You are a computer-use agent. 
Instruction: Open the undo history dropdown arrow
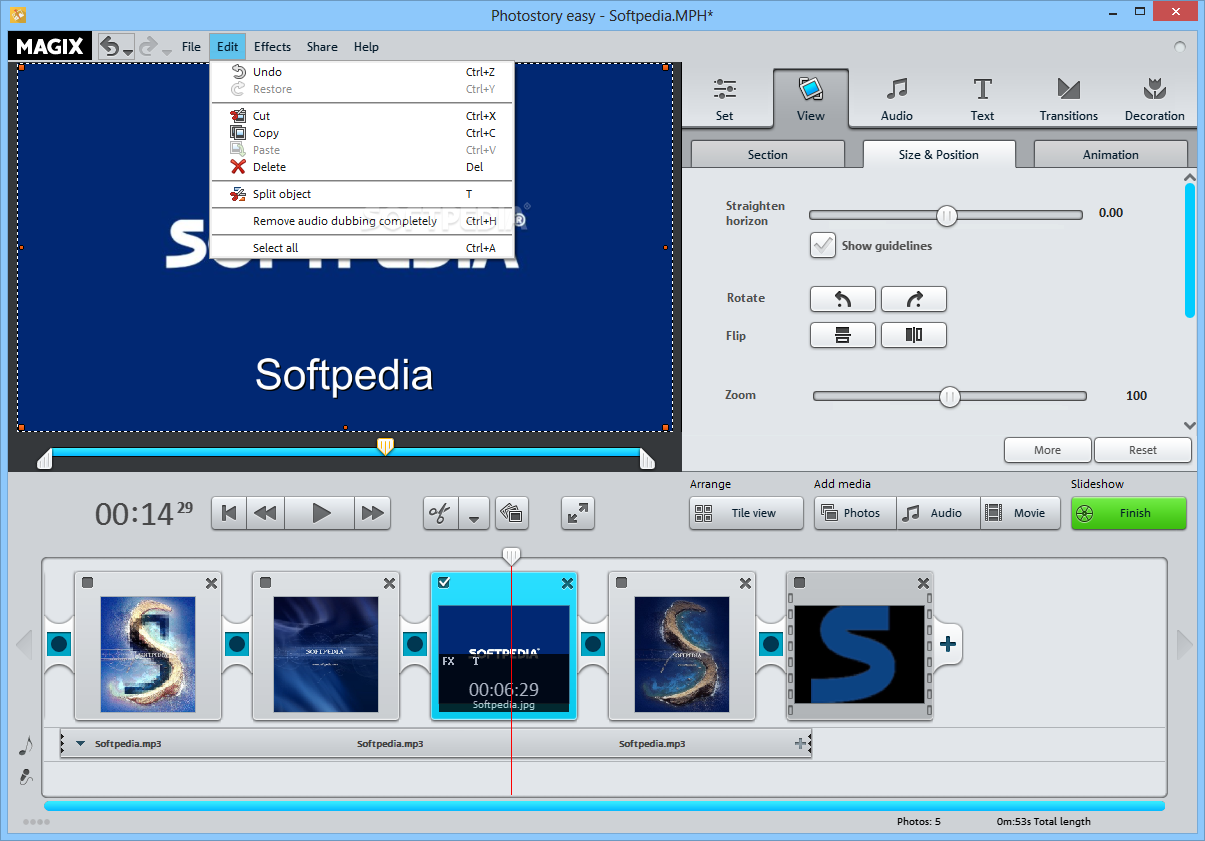point(128,51)
